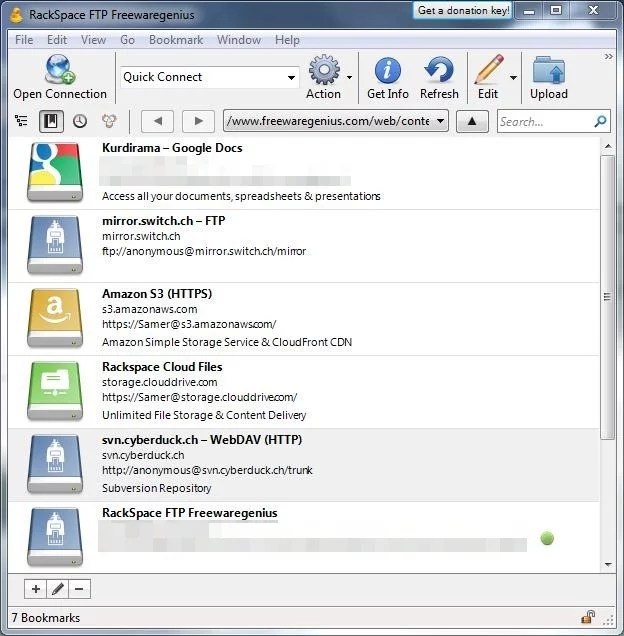624x636 pixels.
Task: Click the Edit pencil icon in toolbar
Action: [488, 70]
